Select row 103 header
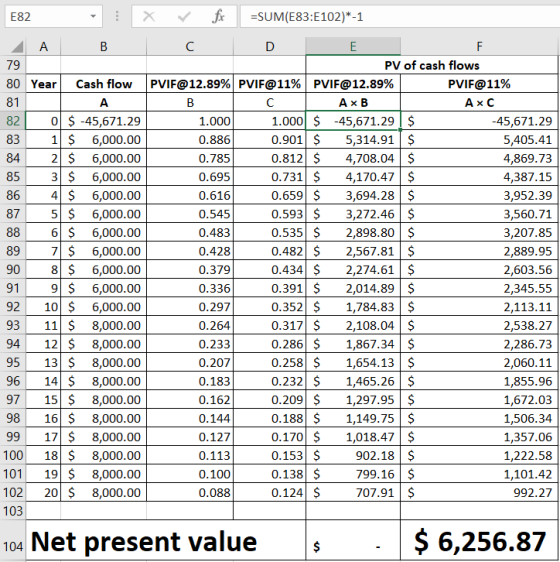The image size is (560, 562). pyautogui.click(x=13, y=511)
